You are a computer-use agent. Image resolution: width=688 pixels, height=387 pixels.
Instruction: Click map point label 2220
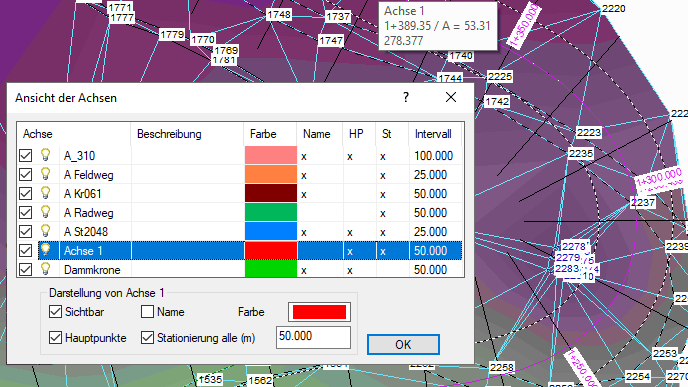[613, 8]
